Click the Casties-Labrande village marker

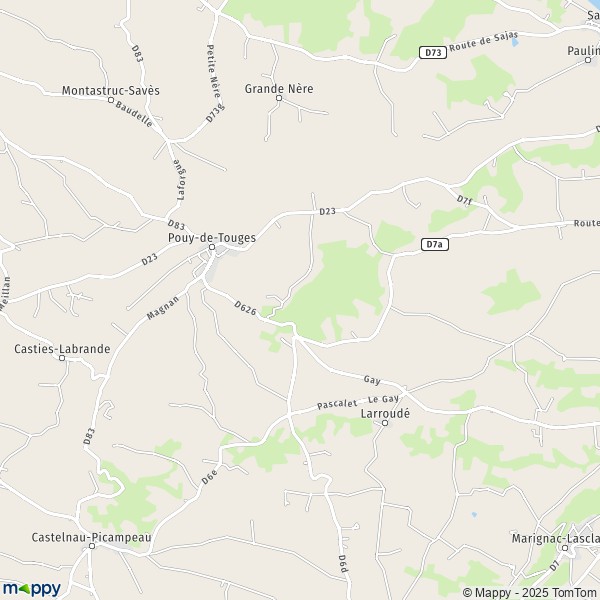click(x=62, y=358)
